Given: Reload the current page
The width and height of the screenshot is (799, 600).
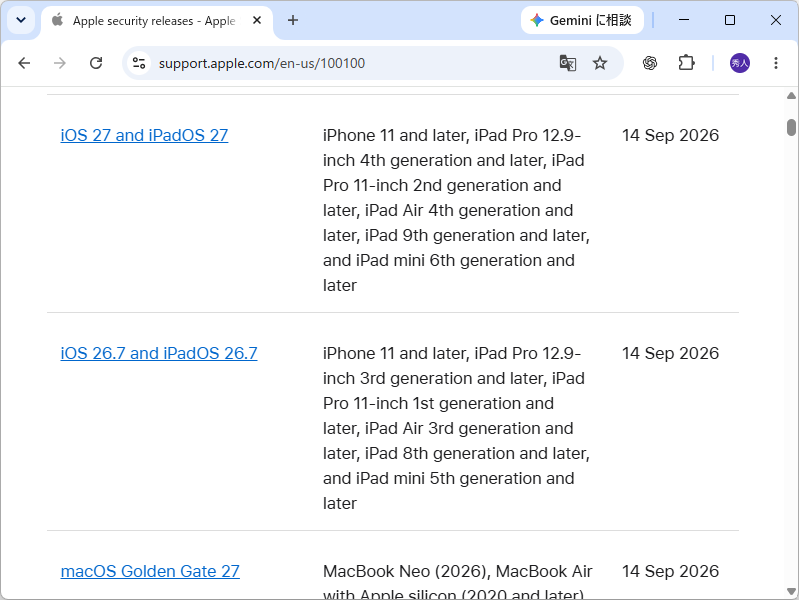Looking at the screenshot, I should (x=96, y=63).
